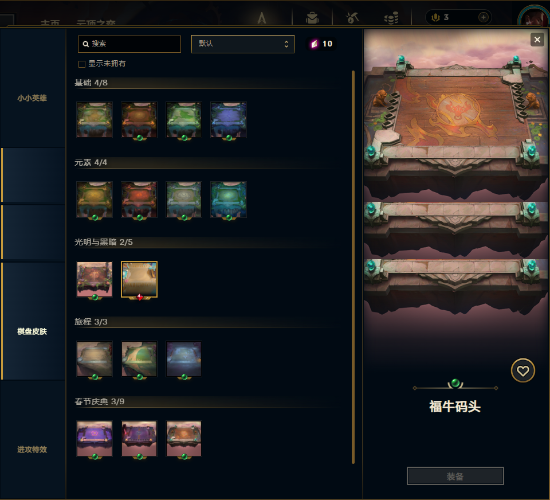Viewport: 550px width, 500px height.
Task: Click the magnifier icon in search box
Action: coord(86,44)
